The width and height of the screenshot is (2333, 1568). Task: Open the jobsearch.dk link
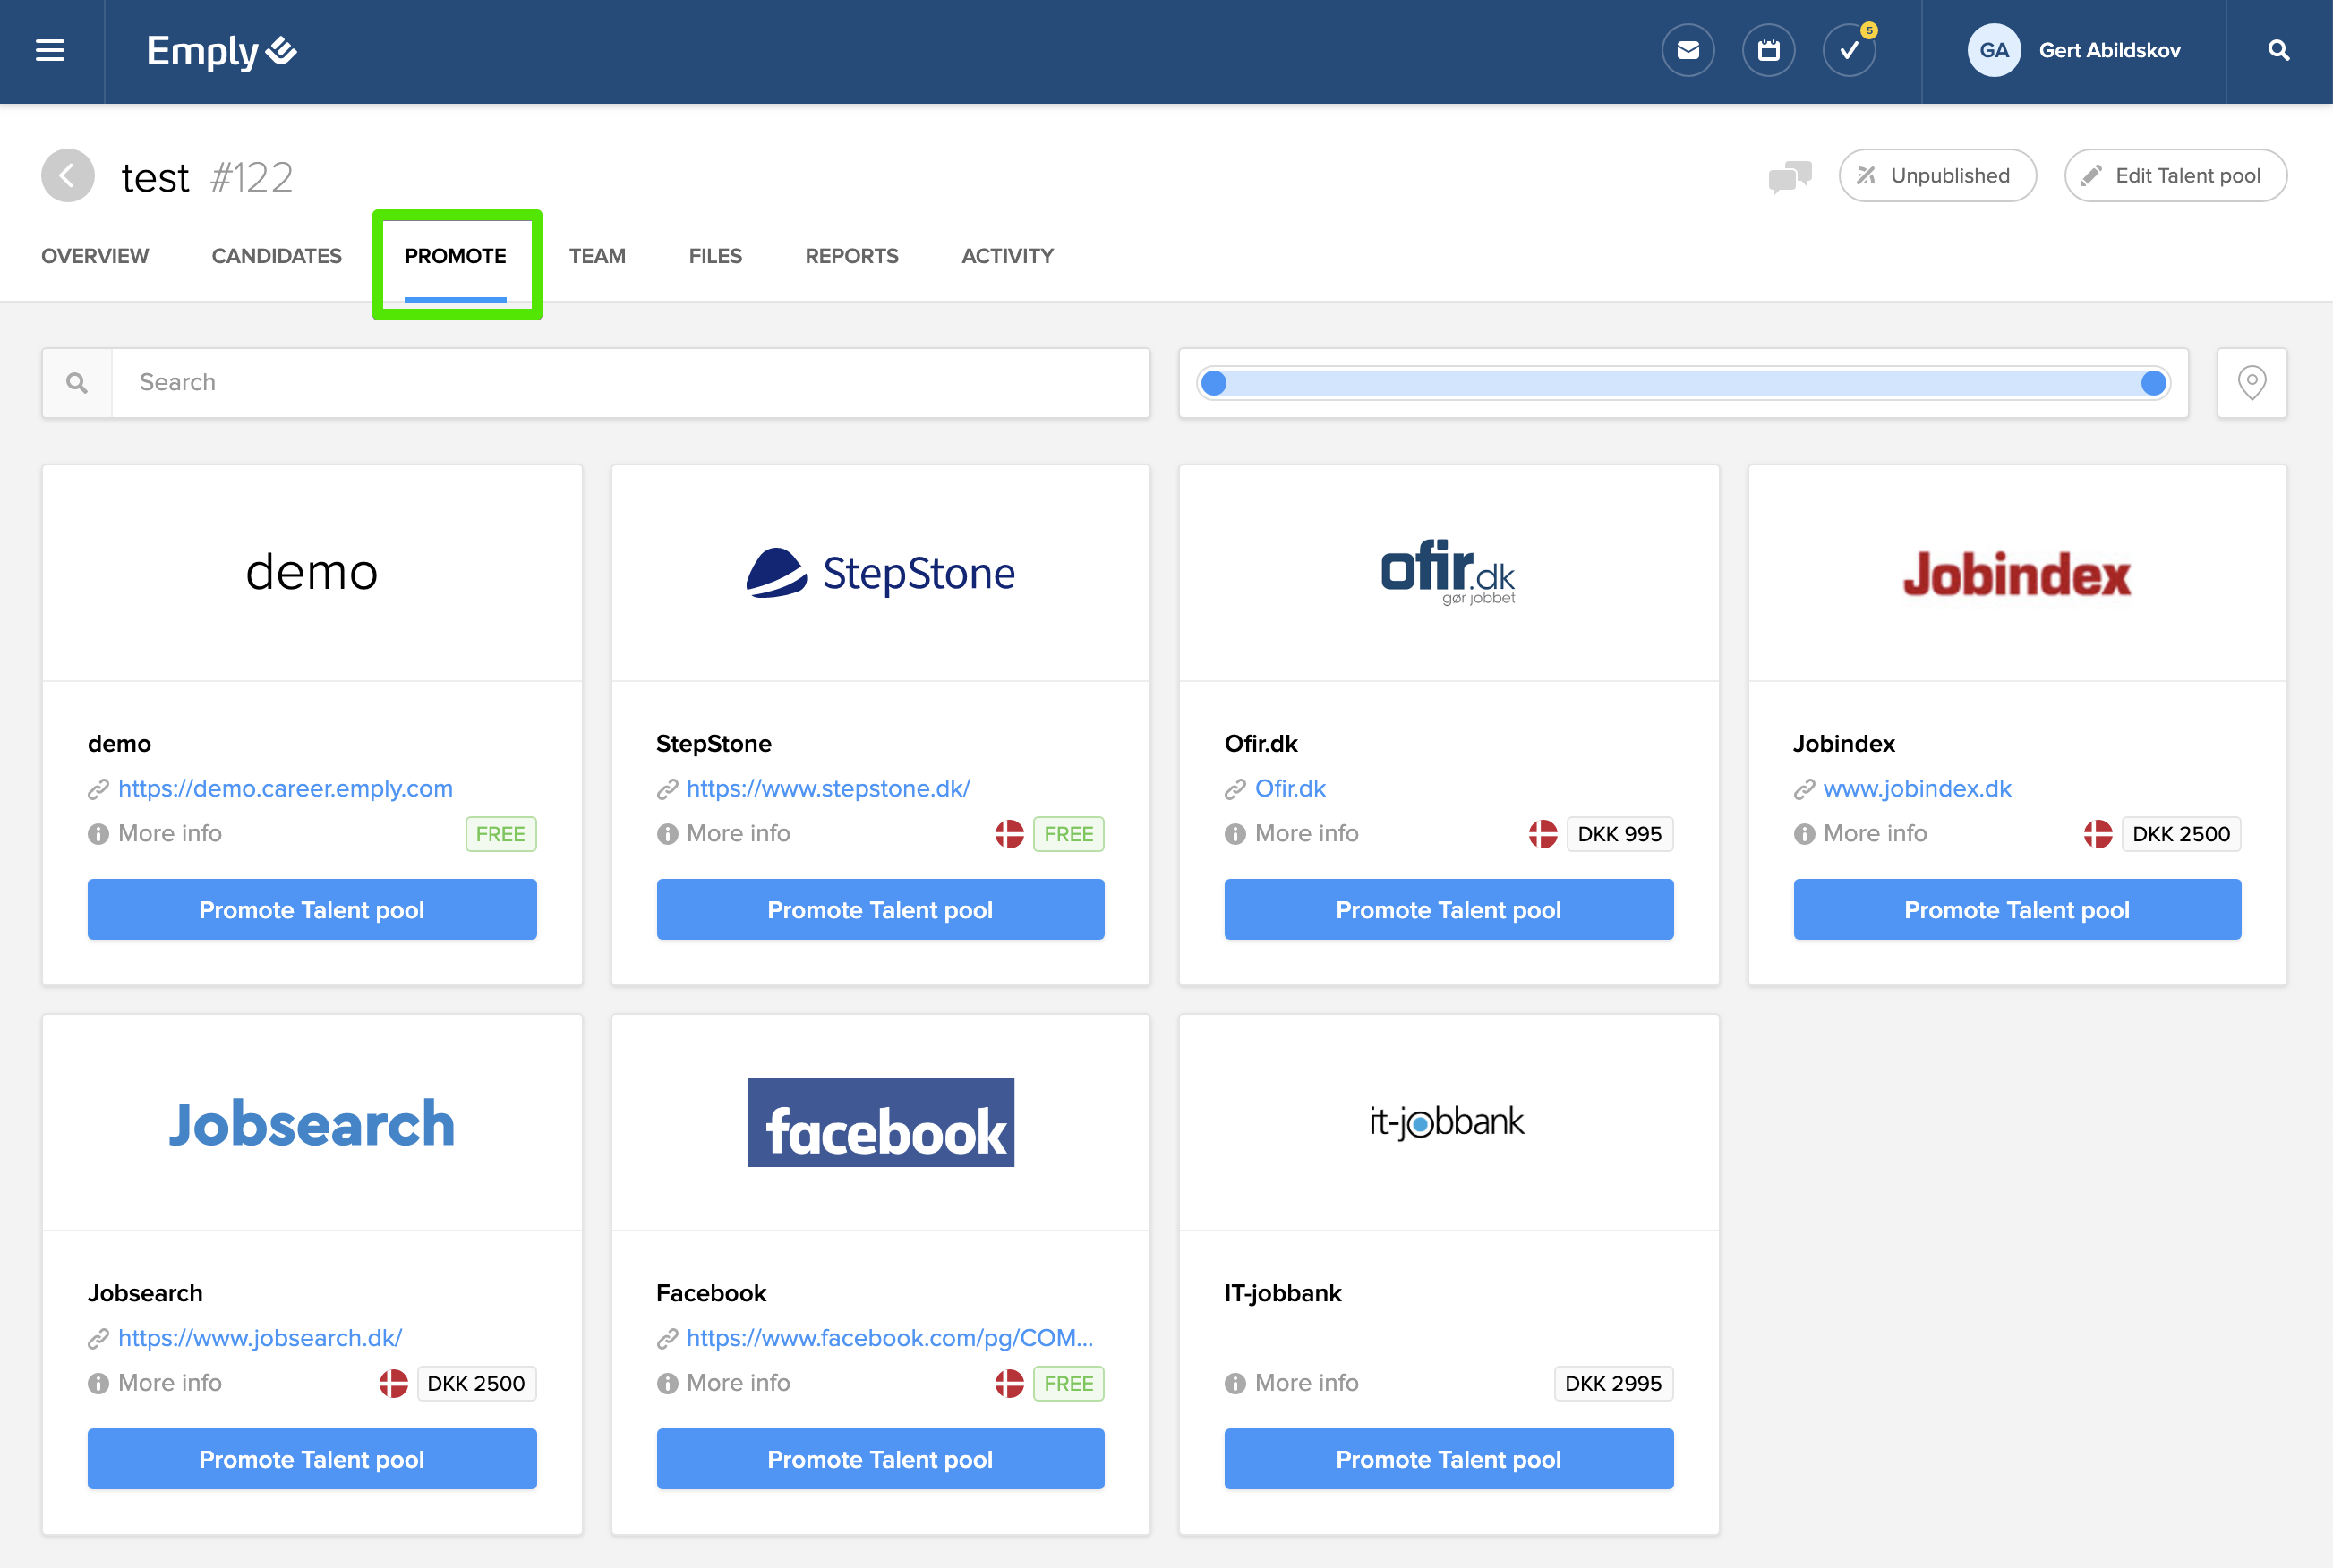[x=260, y=1339]
